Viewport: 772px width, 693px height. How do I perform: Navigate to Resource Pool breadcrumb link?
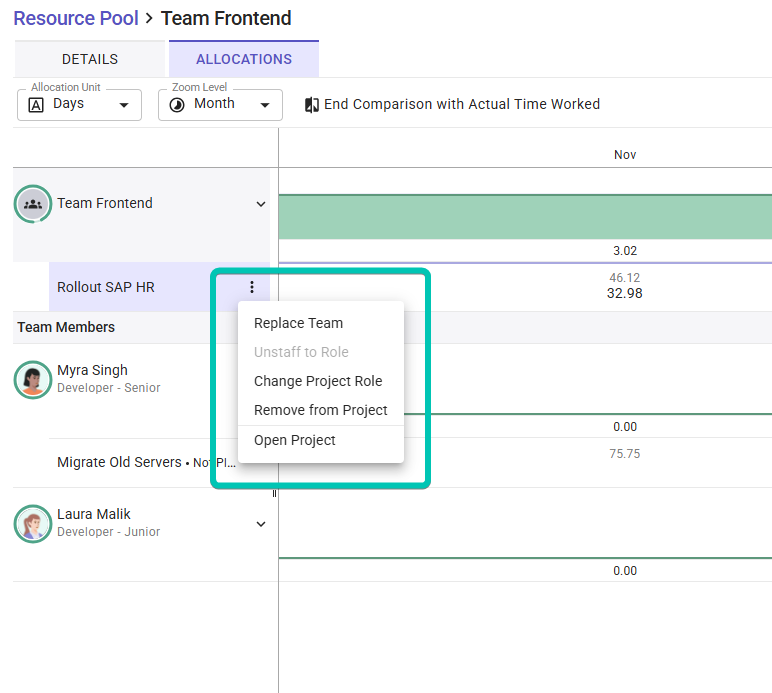click(x=76, y=18)
